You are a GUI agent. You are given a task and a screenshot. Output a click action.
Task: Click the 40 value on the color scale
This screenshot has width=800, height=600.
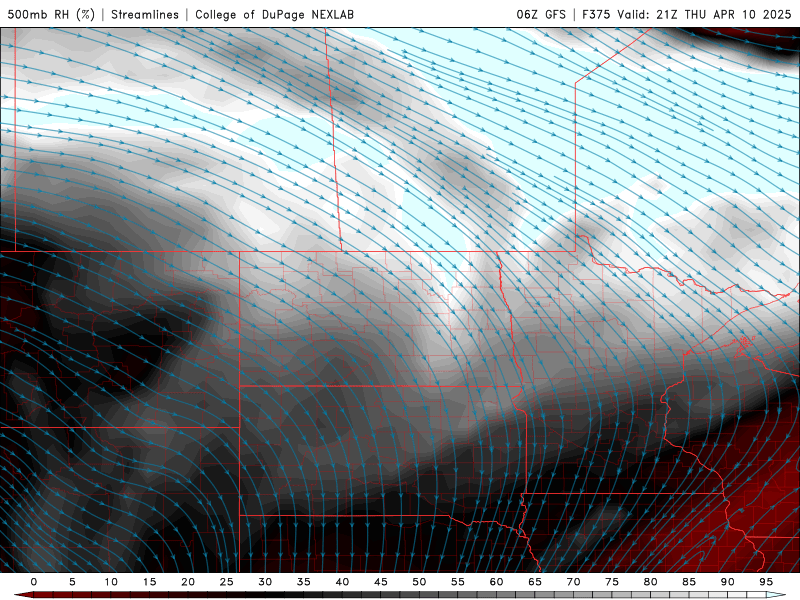pyautogui.click(x=342, y=582)
